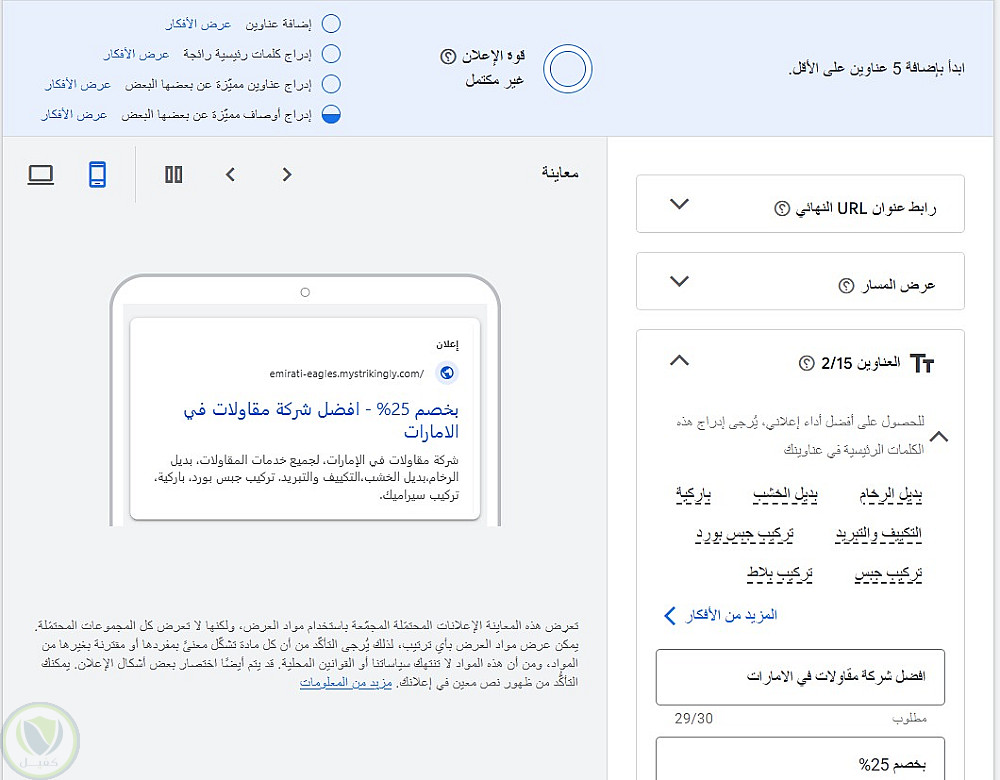Open help icon next to قوة الإعلان
1000x780 pixels.
click(448, 56)
